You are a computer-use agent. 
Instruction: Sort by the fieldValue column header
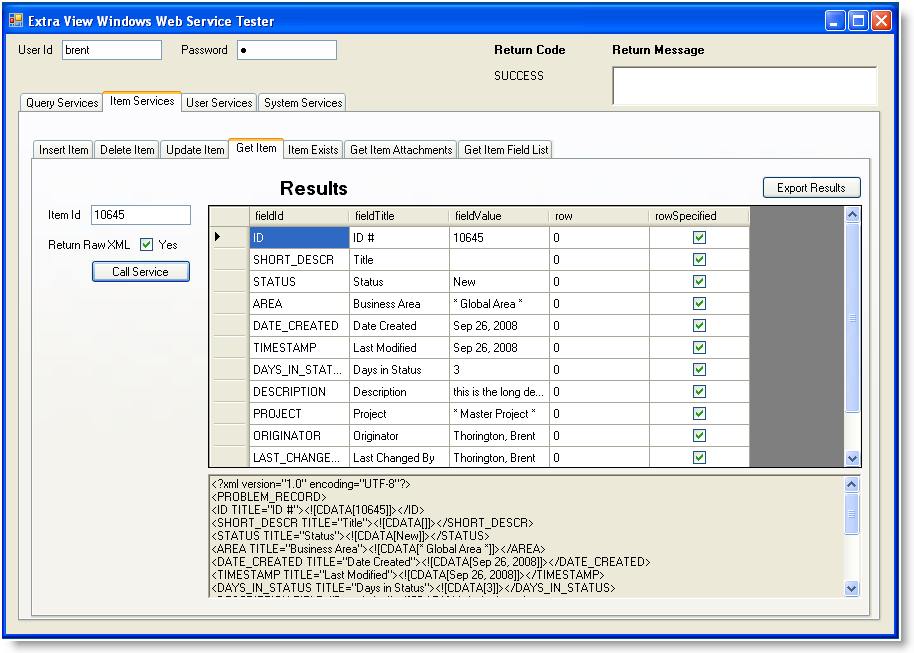[x=500, y=216]
